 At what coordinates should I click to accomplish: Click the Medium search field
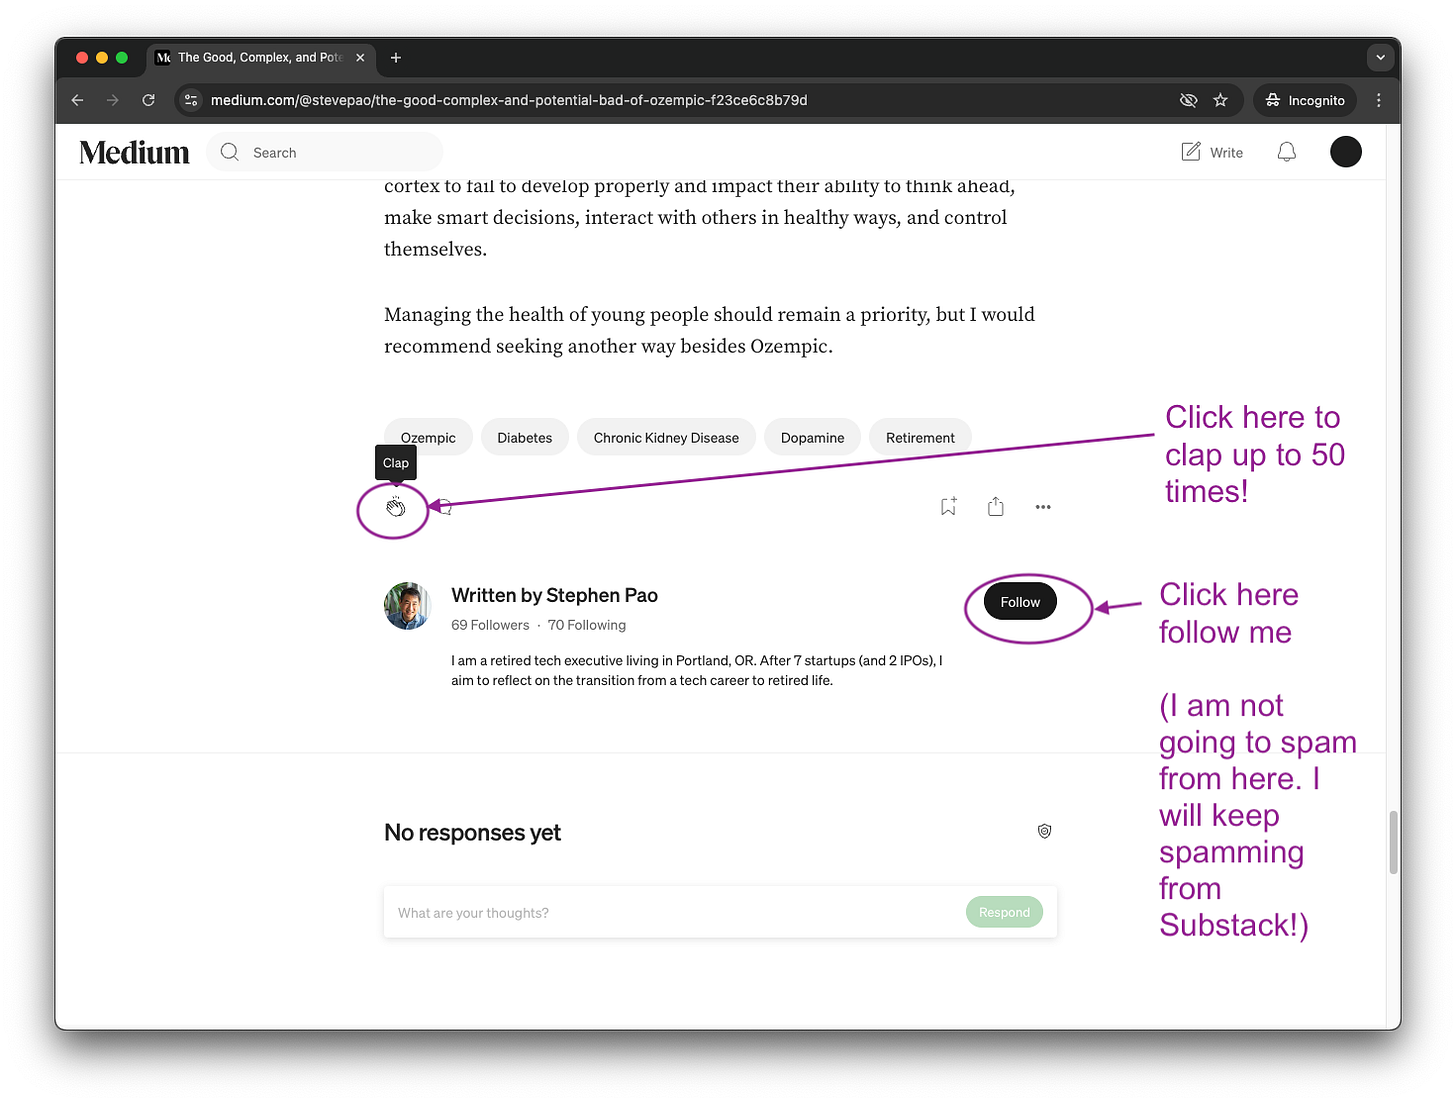(325, 152)
